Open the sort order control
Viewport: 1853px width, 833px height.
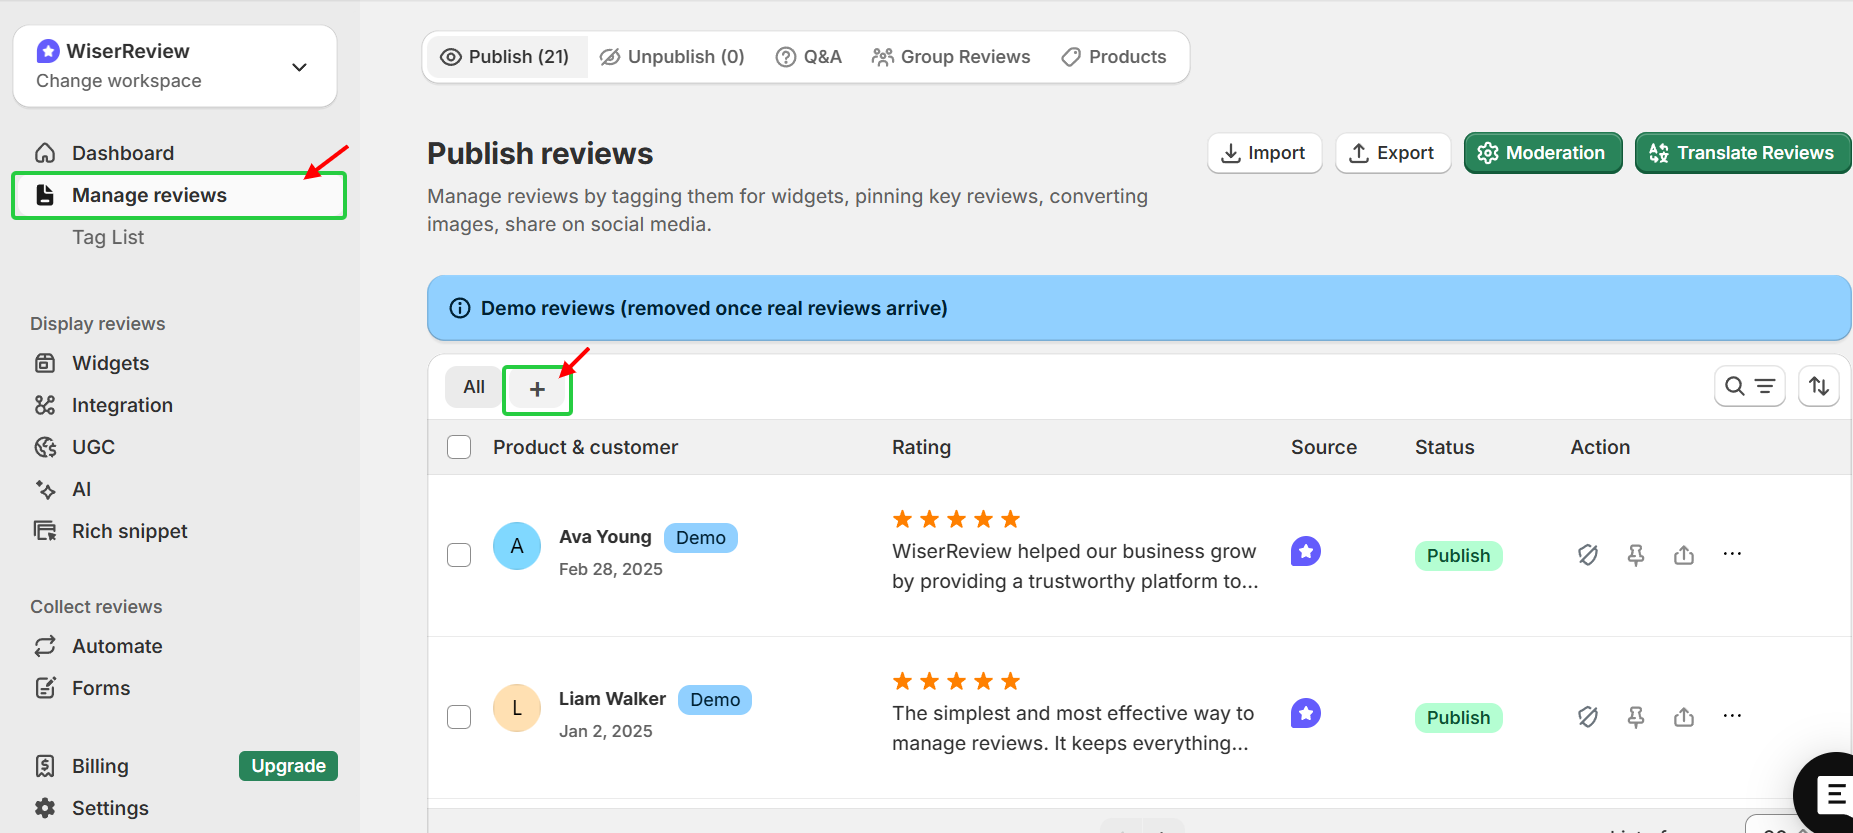coord(1819,386)
